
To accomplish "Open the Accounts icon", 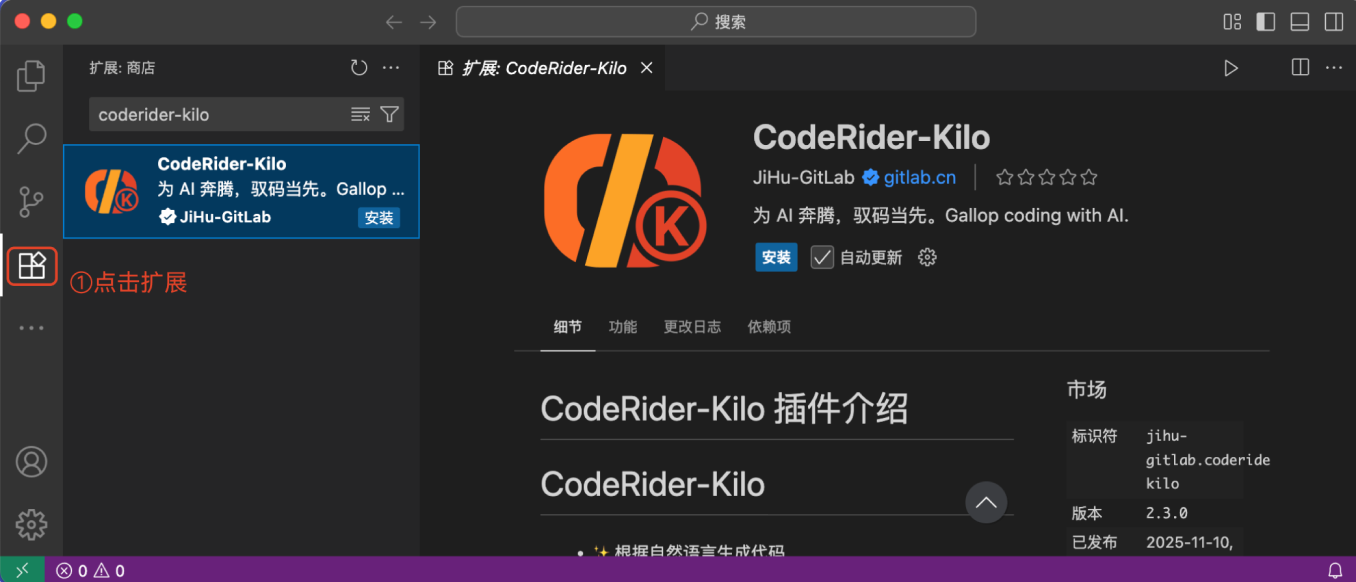I will coord(32,462).
